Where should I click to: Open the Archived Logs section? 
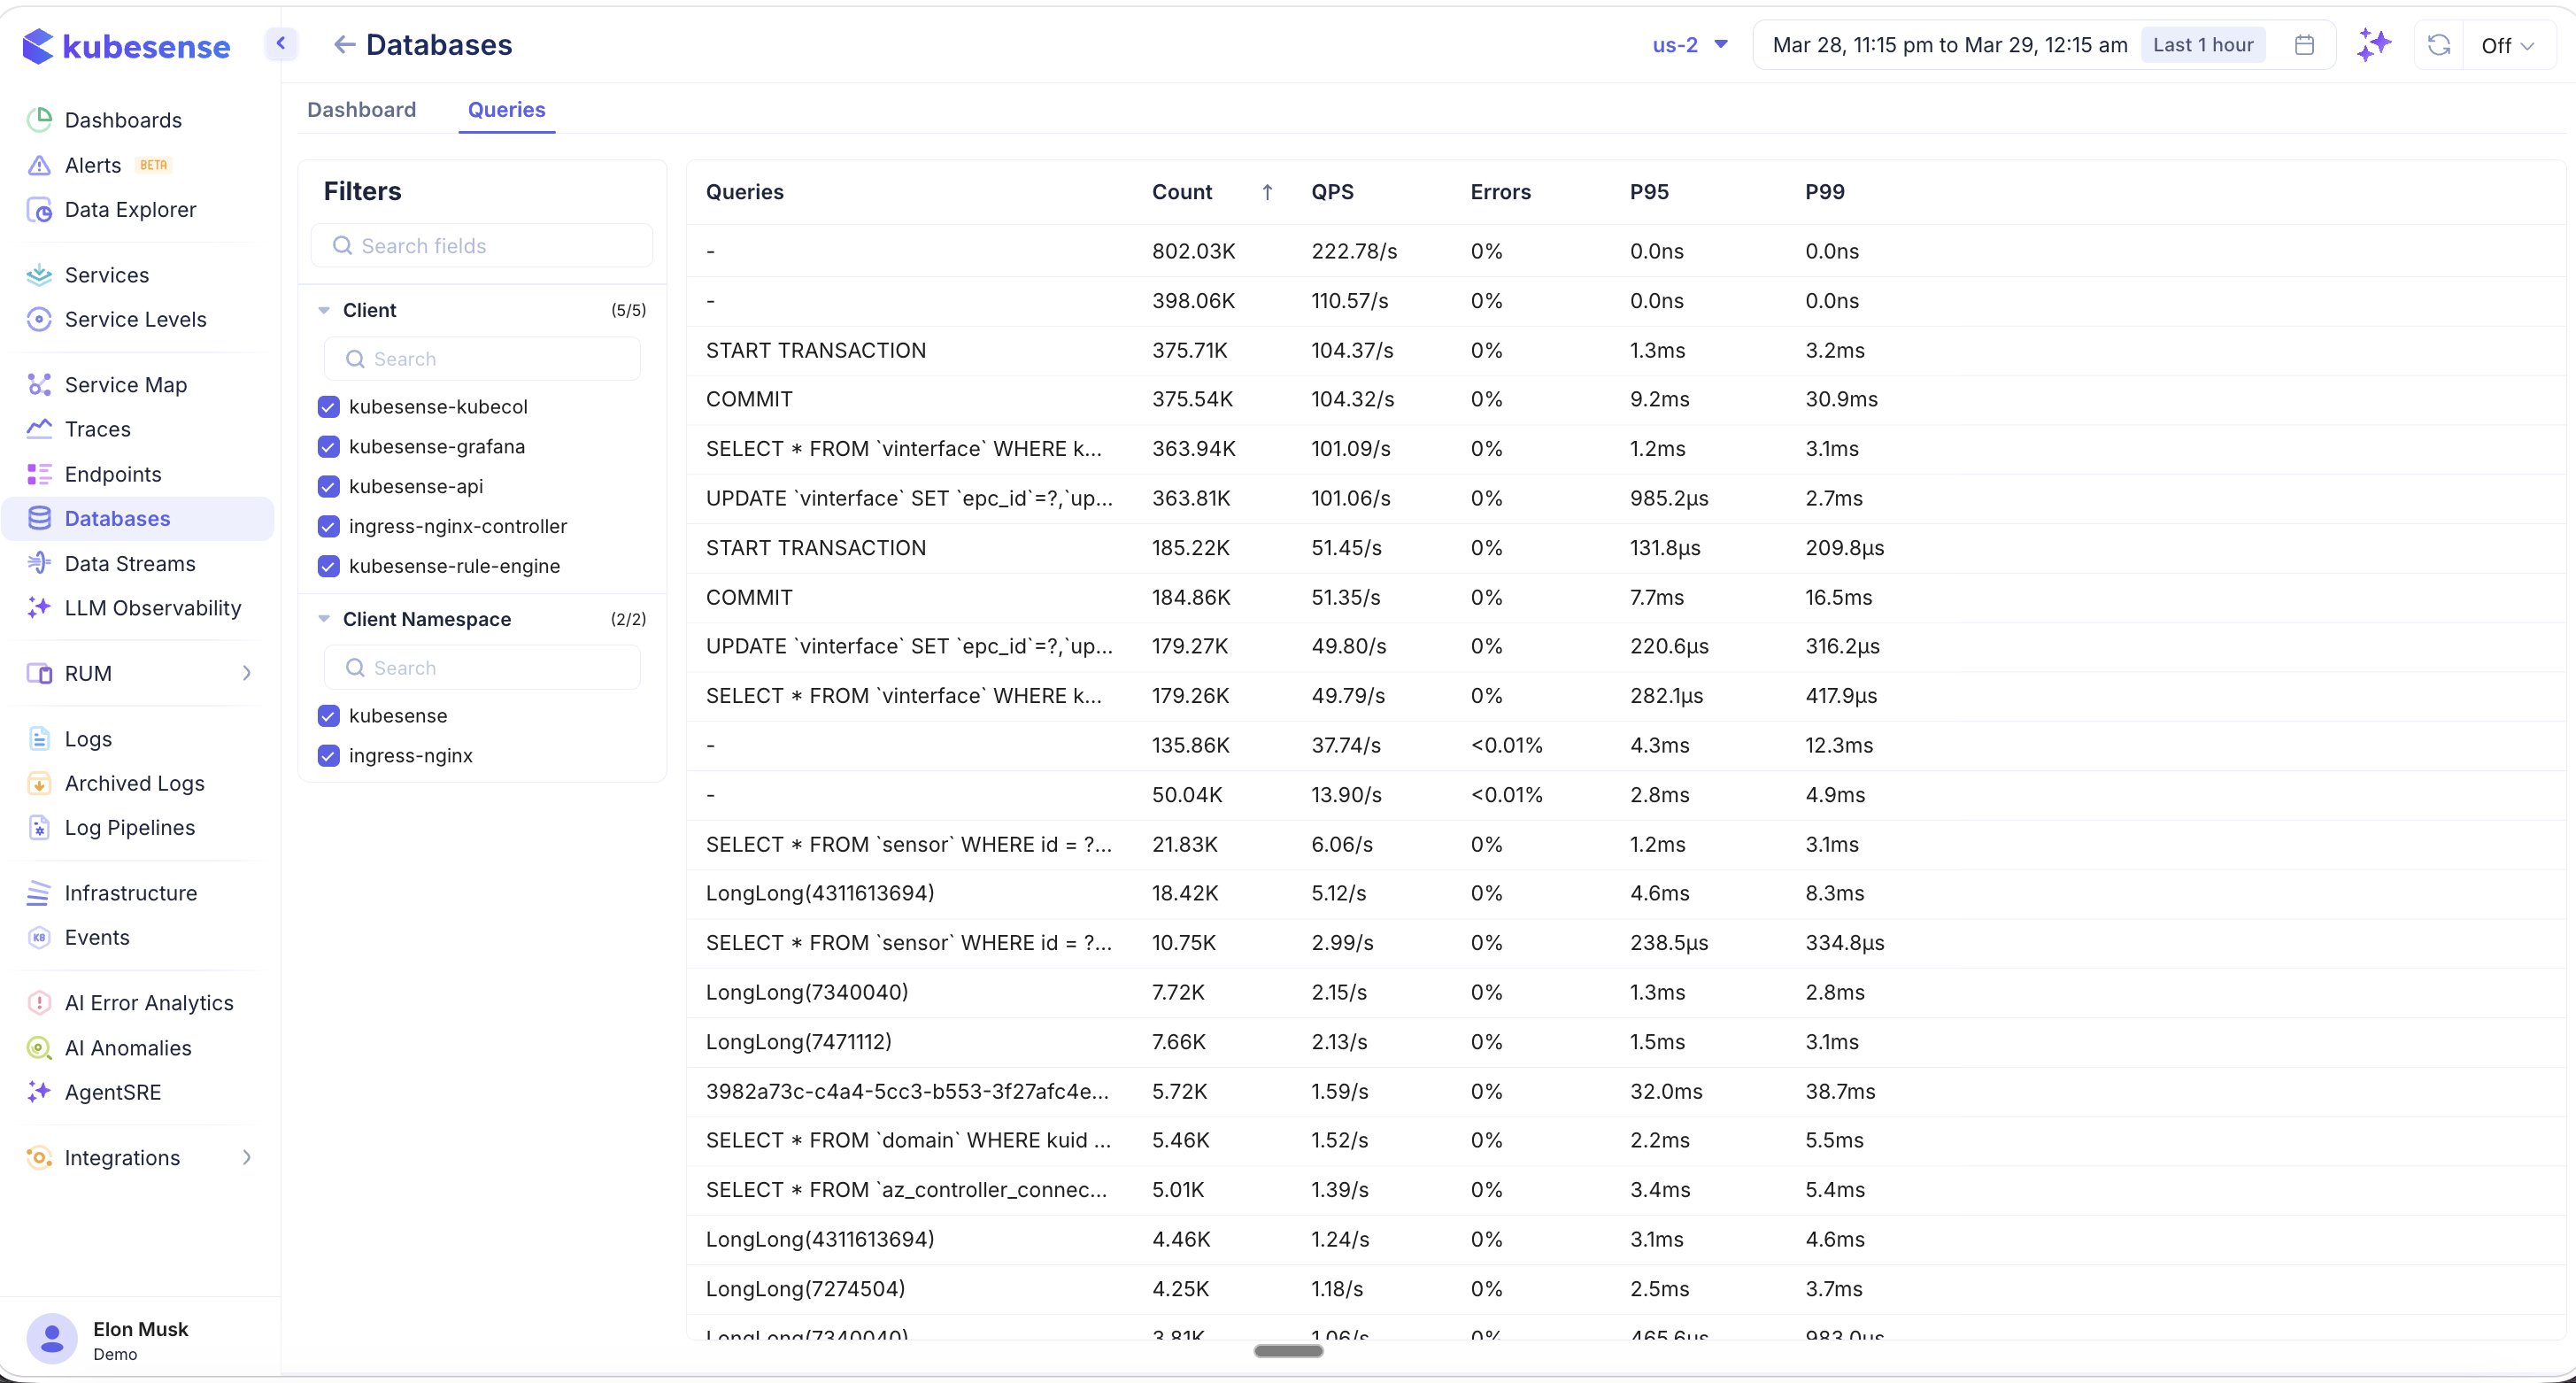tap(134, 783)
